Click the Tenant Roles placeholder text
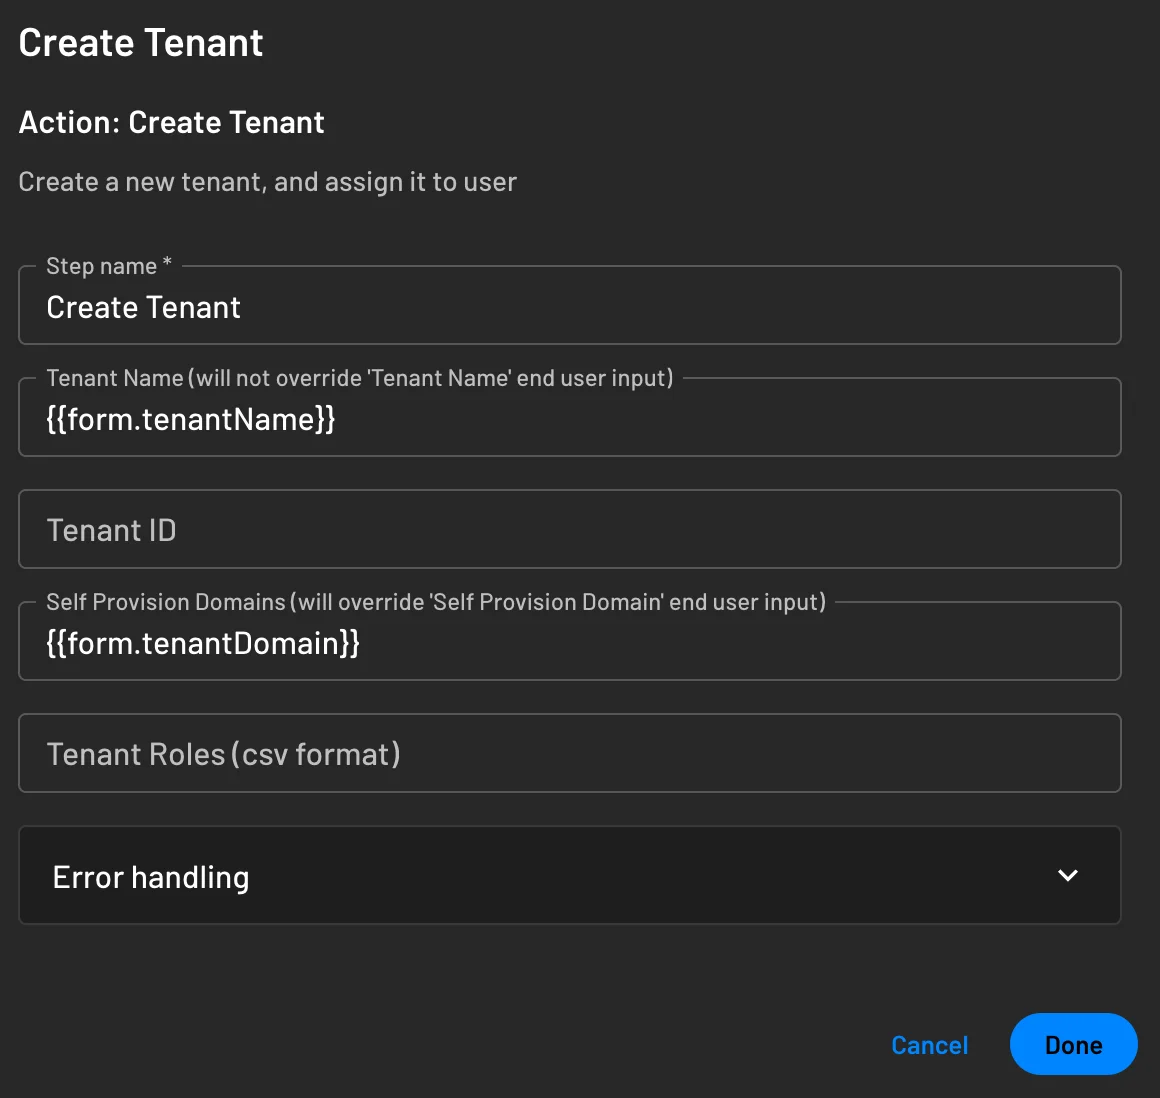The width and height of the screenshot is (1160, 1098). [x=223, y=753]
